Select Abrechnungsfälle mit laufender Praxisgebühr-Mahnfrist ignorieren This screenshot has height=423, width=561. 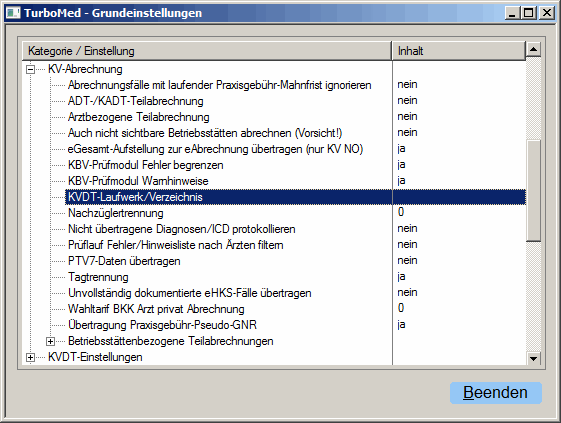coord(220,85)
